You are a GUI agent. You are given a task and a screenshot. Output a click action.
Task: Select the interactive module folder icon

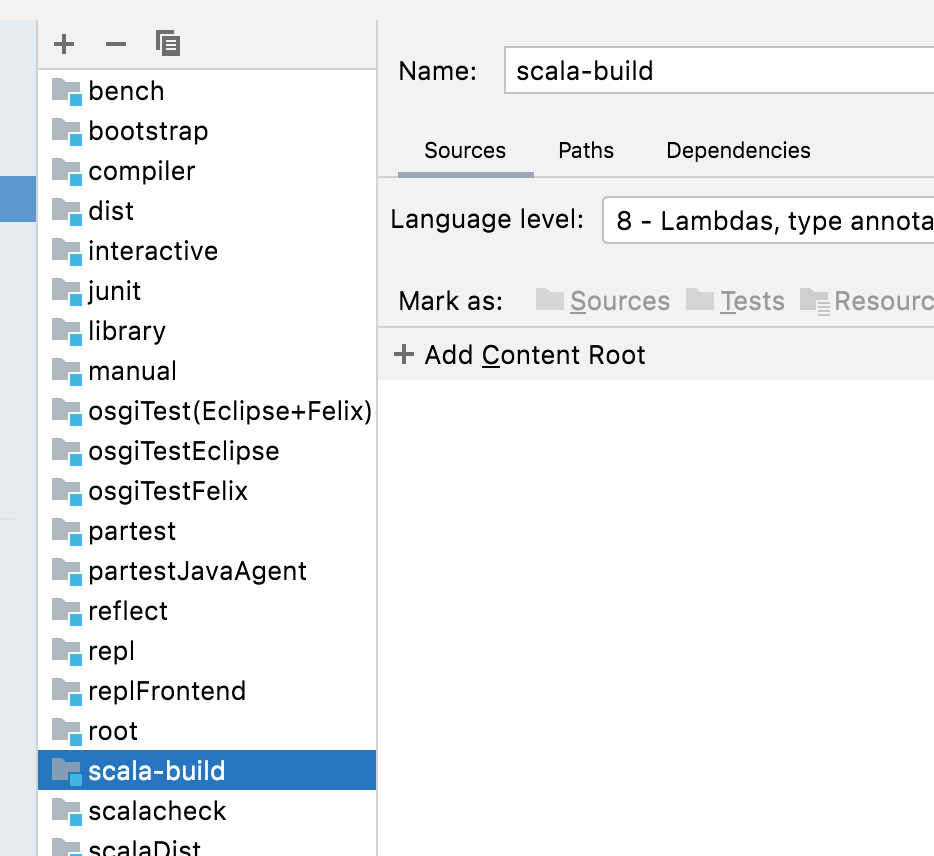67,251
